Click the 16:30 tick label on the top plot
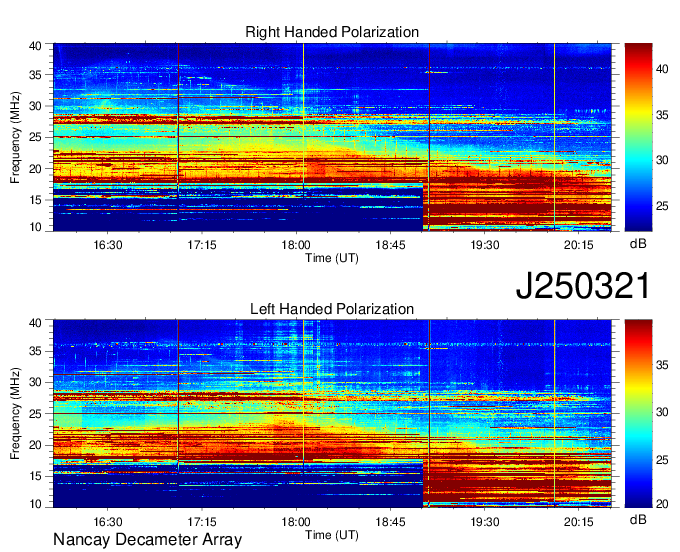This screenshot has height=552, width=680. coord(108,245)
